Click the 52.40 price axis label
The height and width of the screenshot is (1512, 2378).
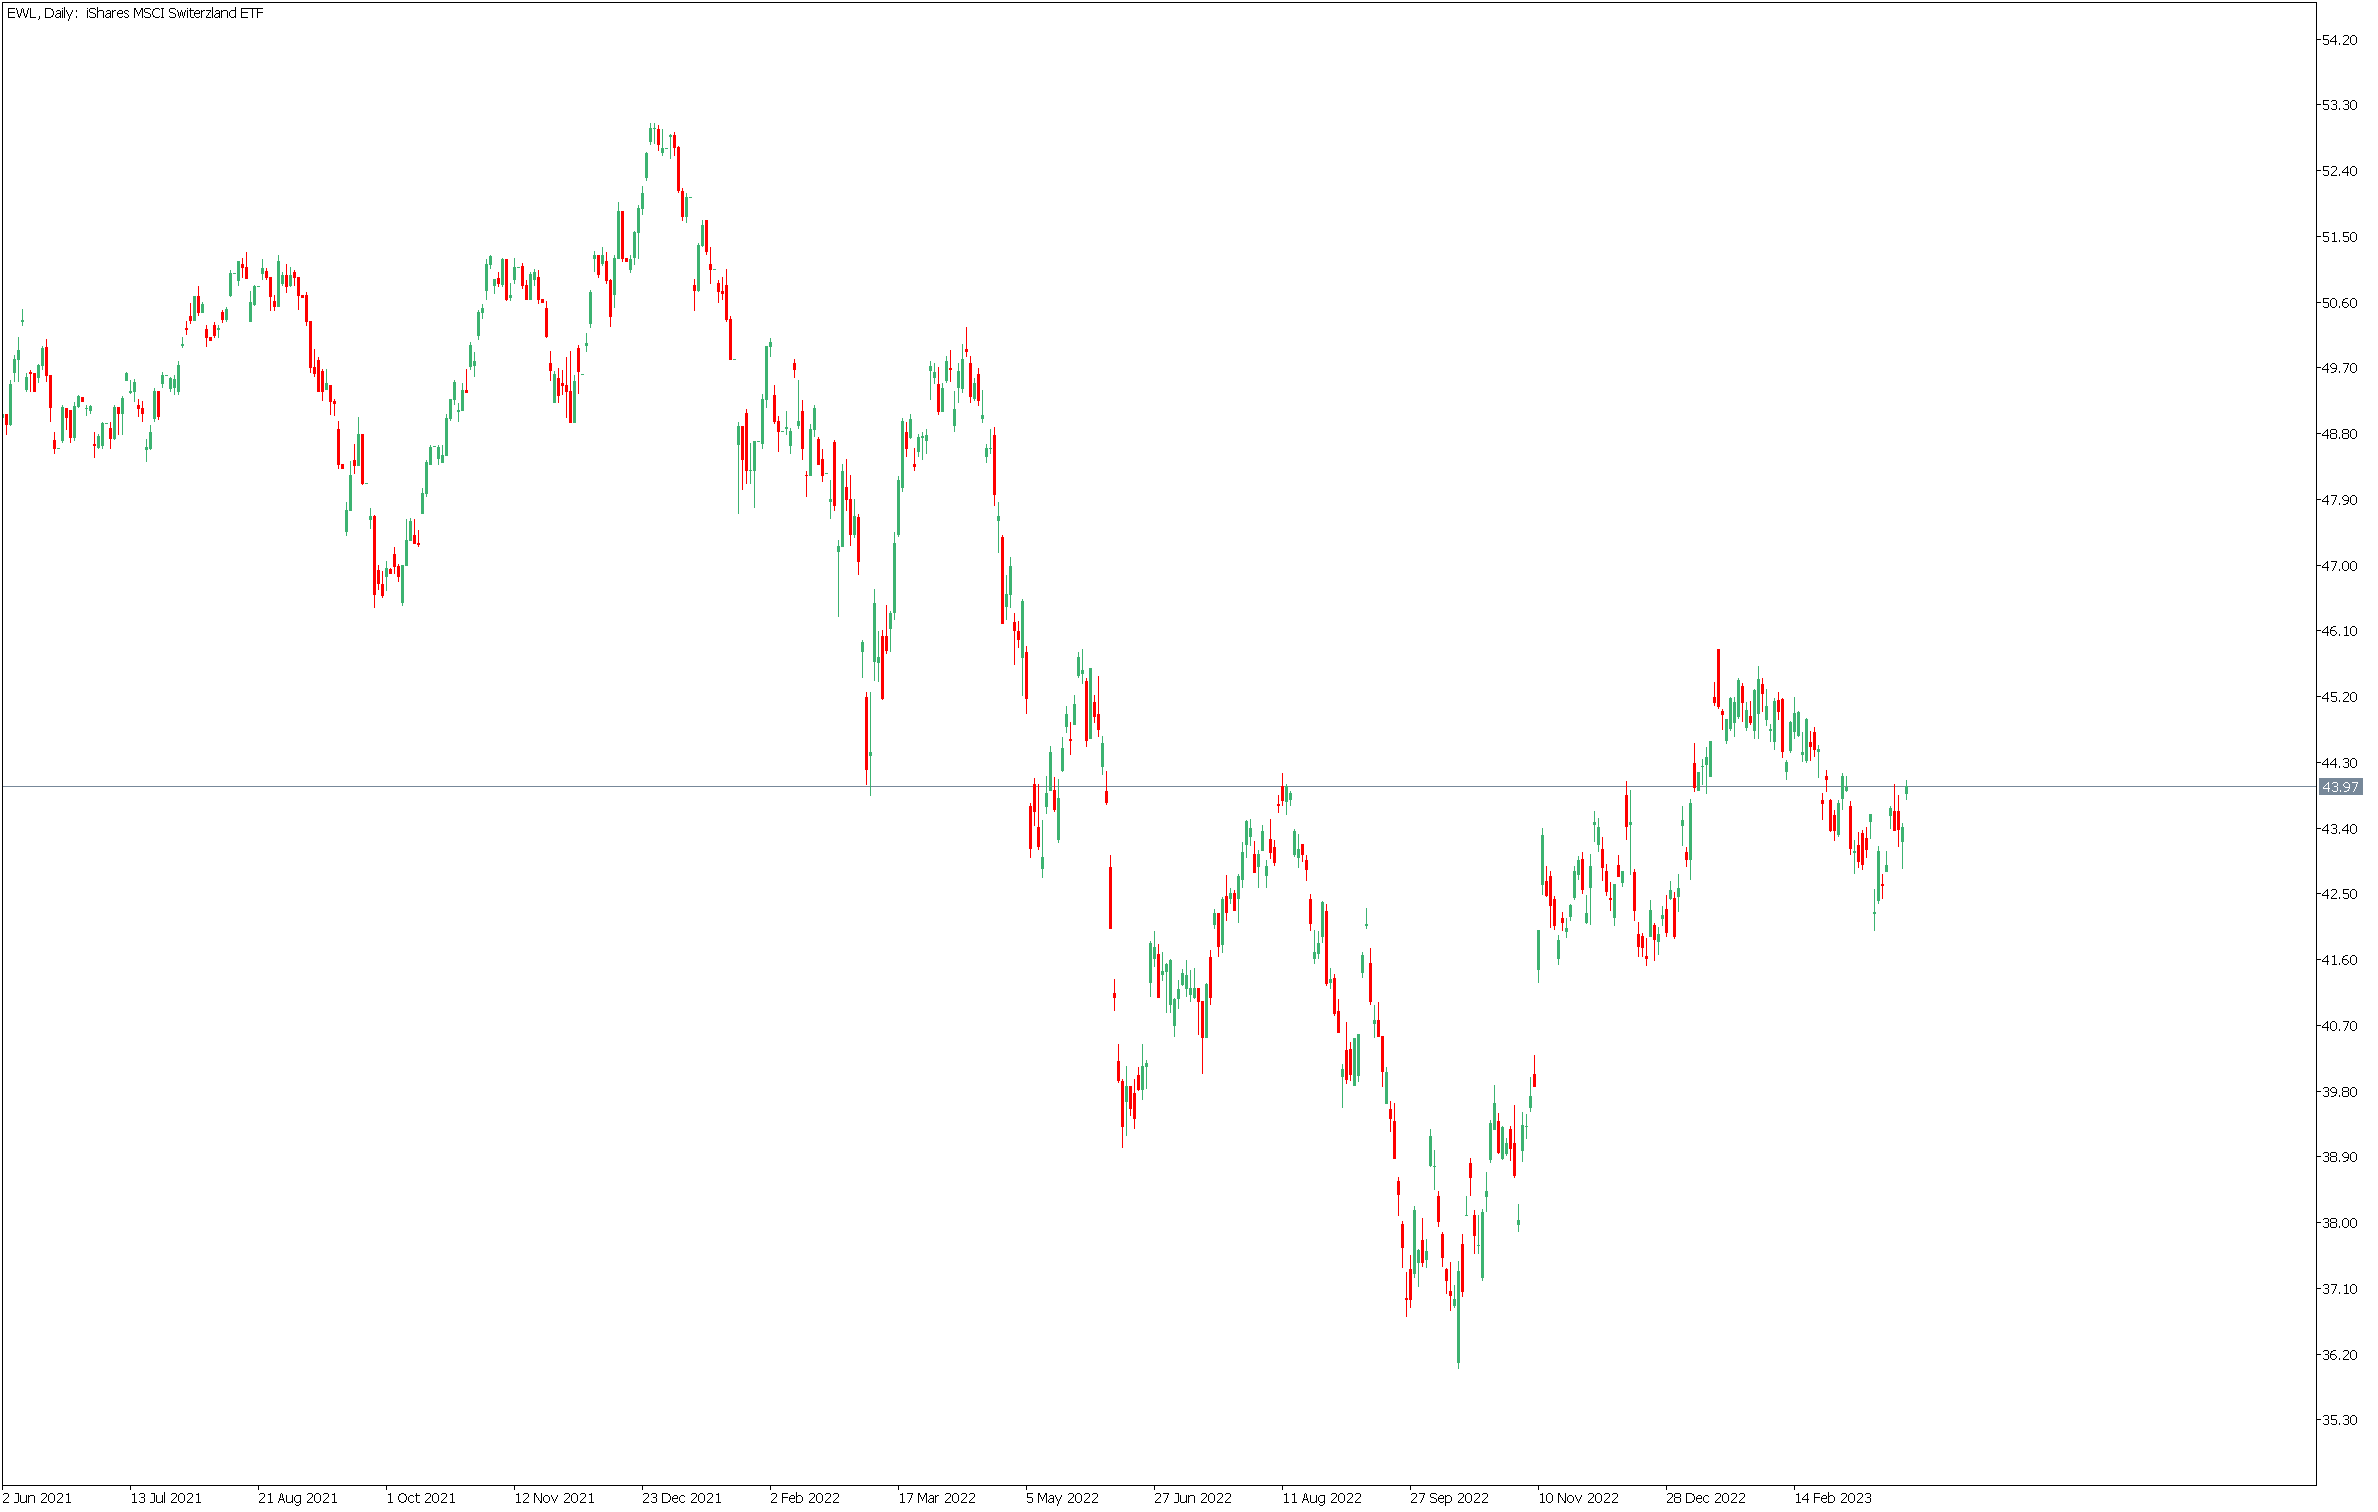(x=2339, y=171)
